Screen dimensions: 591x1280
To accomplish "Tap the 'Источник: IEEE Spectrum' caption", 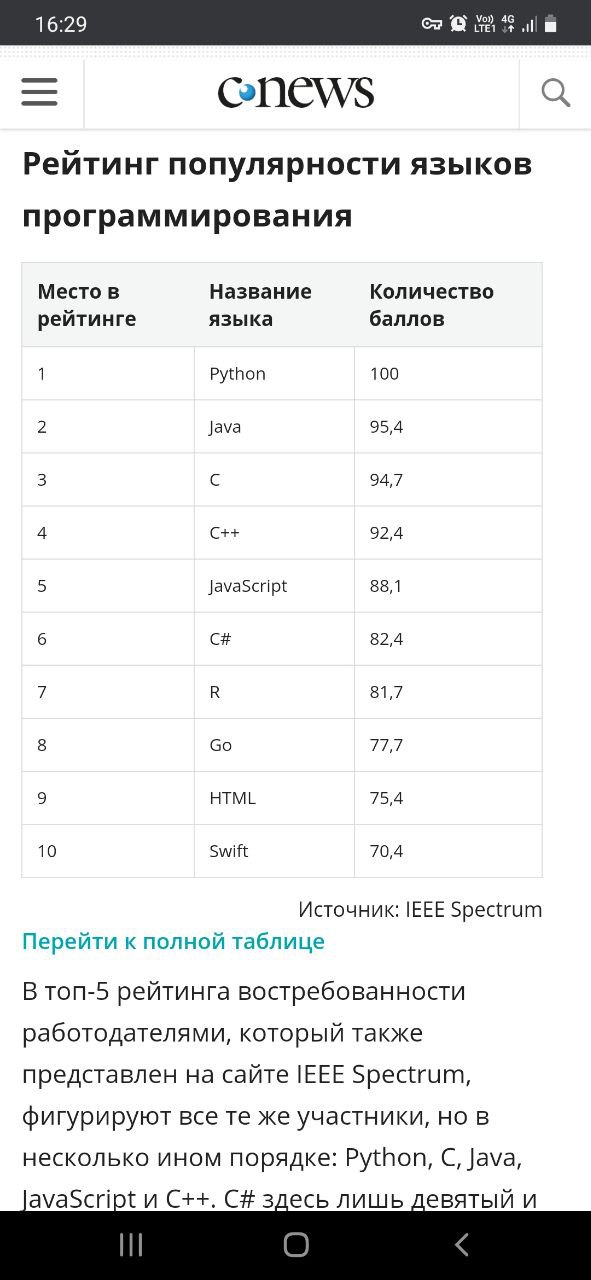I will tap(420, 909).
